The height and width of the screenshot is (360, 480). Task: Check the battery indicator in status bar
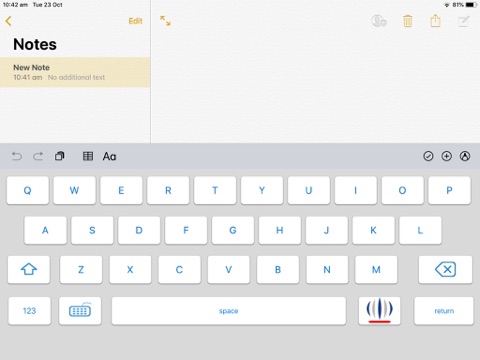coord(471,5)
